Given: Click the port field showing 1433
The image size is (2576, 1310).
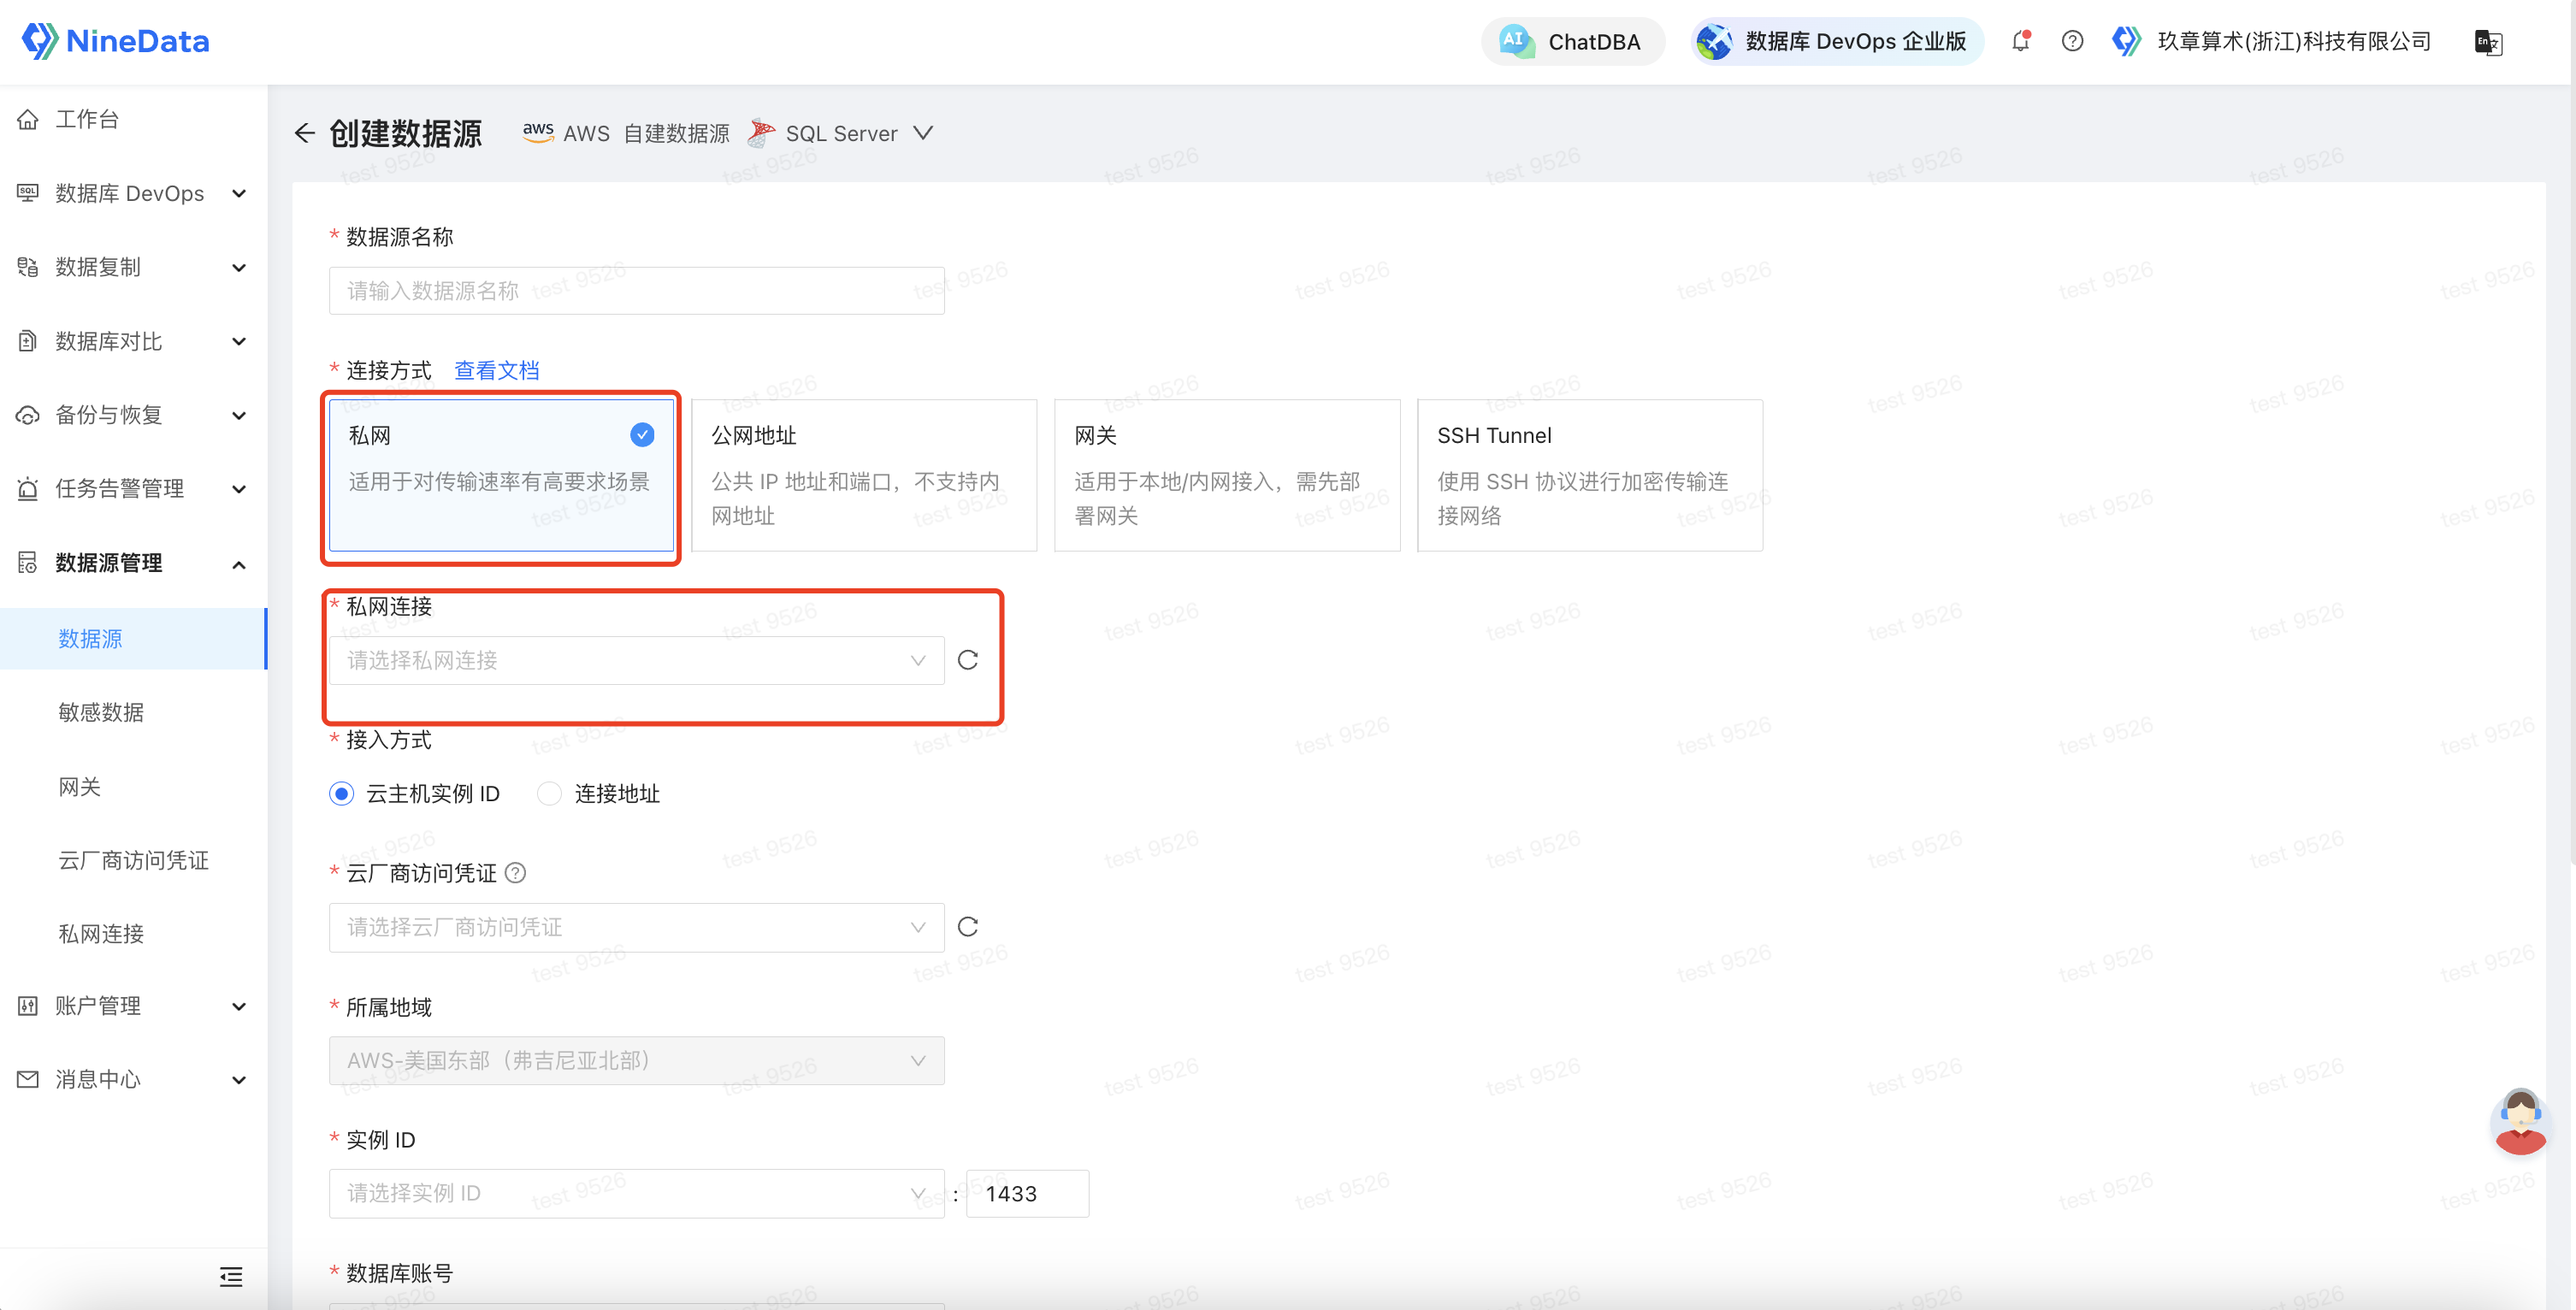Looking at the screenshot, I should (1028, 1194).
